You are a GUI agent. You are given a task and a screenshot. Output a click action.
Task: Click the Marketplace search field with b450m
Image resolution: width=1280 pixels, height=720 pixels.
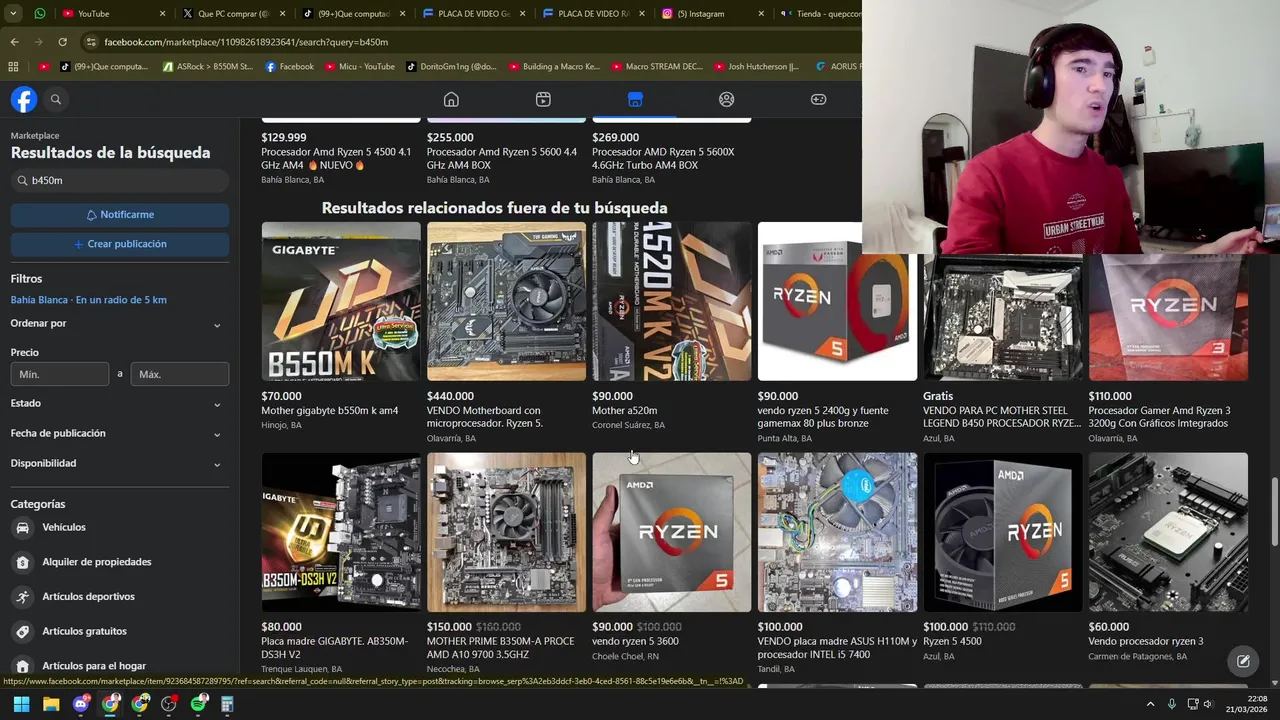click(x=120, y=181)
